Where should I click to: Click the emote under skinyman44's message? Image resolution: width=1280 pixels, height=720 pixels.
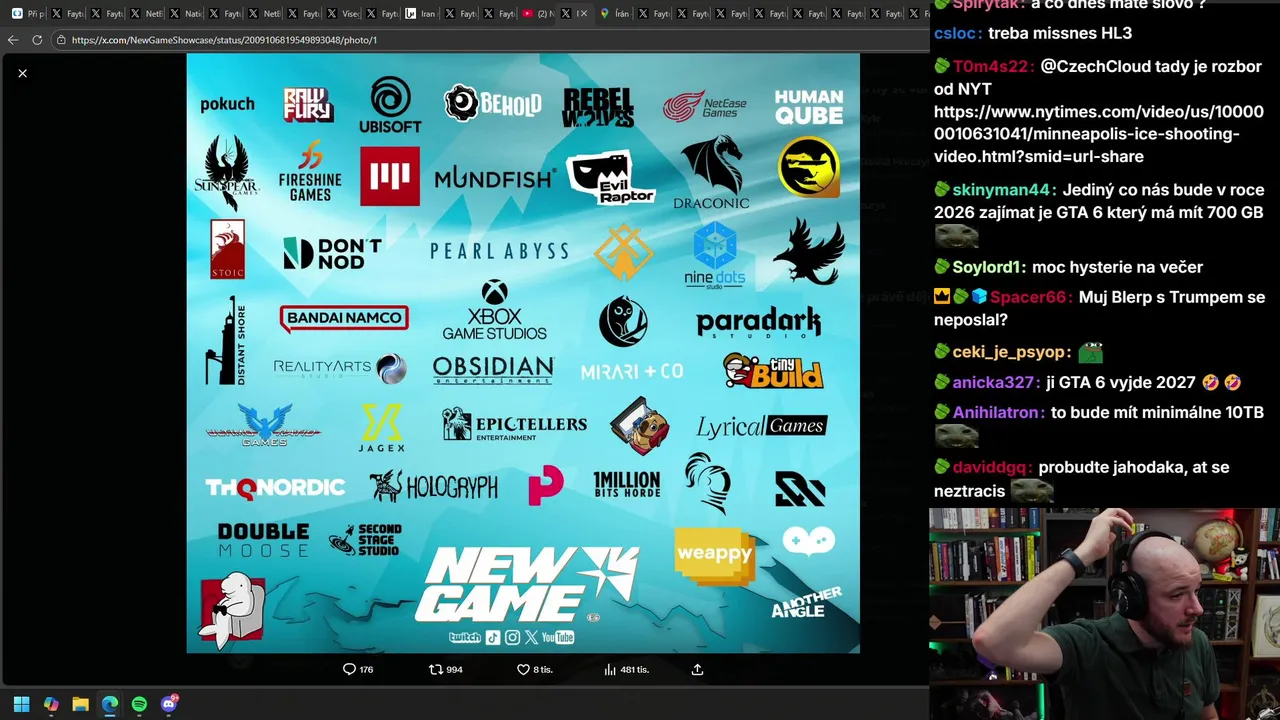956,237
